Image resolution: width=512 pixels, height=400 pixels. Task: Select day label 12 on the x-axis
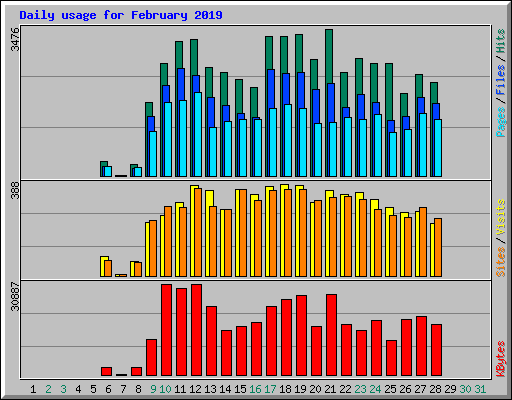195,389
